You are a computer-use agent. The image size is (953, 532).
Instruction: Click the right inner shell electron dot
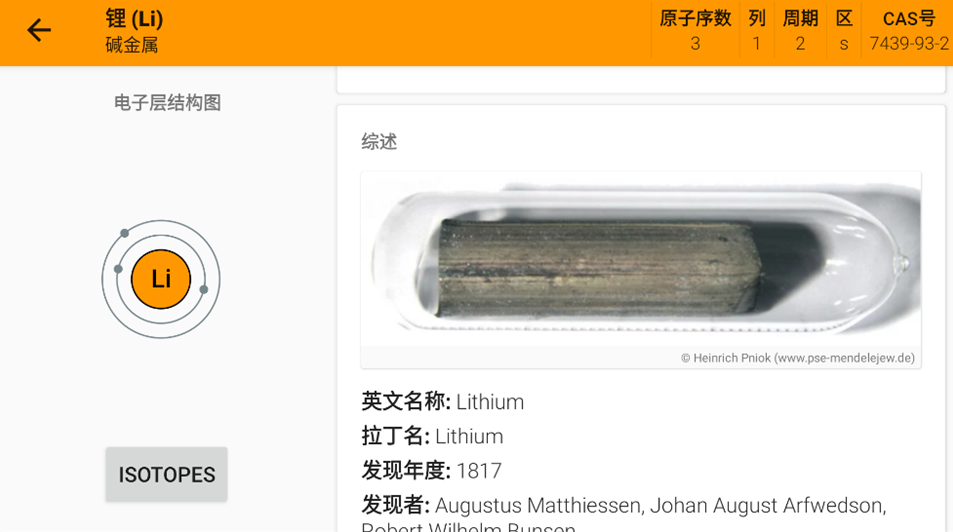(204, 289)
